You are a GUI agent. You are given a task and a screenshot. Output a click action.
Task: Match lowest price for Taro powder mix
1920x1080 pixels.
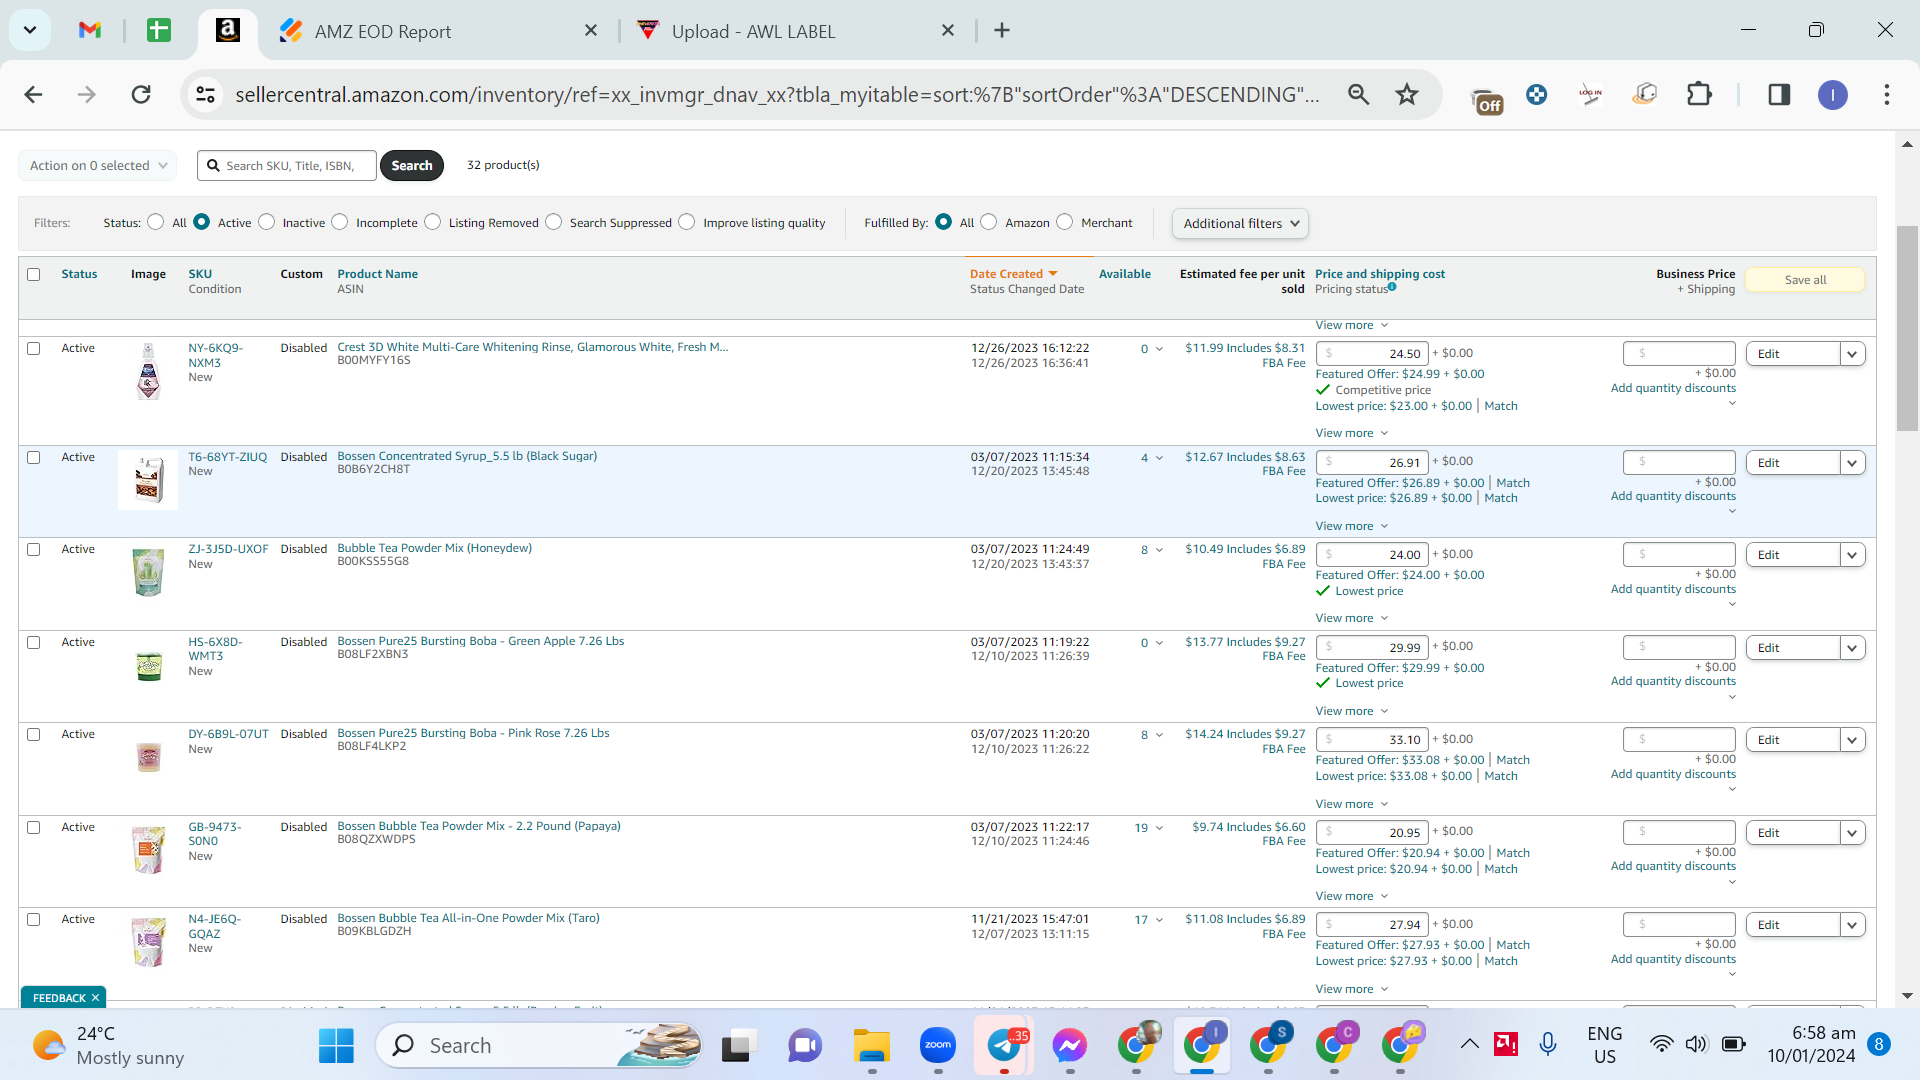pos(1501,961)
